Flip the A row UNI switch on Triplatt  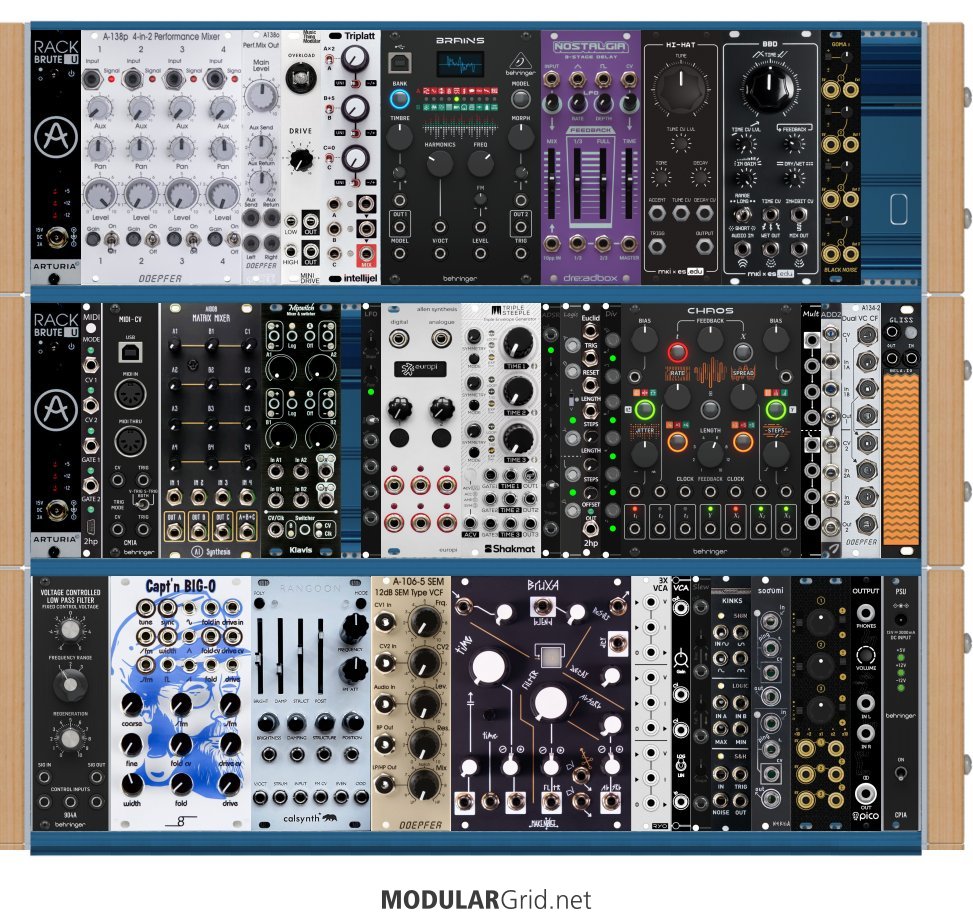(356, 83)
